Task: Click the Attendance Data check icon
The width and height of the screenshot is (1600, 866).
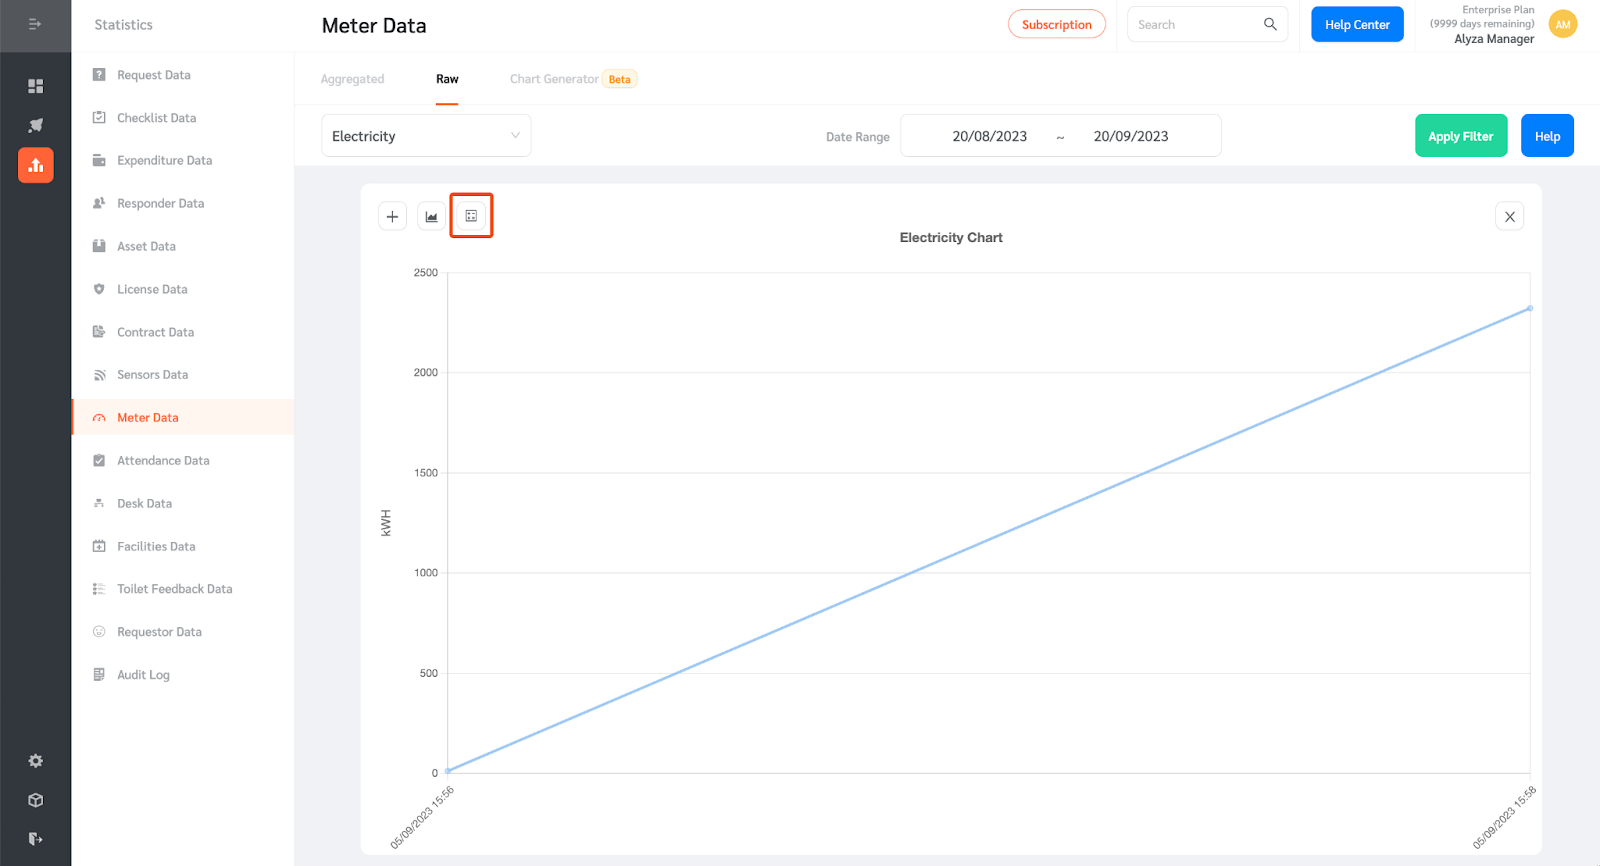Action: pos(99,461)
